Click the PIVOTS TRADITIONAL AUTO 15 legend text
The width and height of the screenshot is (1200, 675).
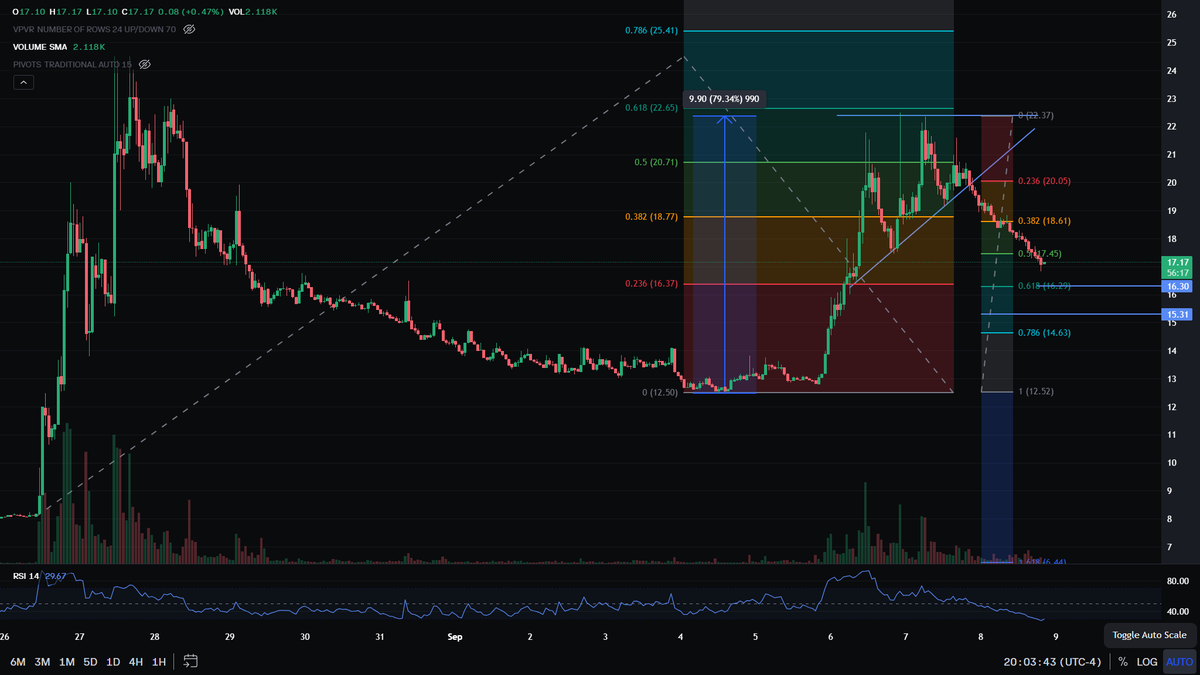pyautogui.click(x=72, y=64)
